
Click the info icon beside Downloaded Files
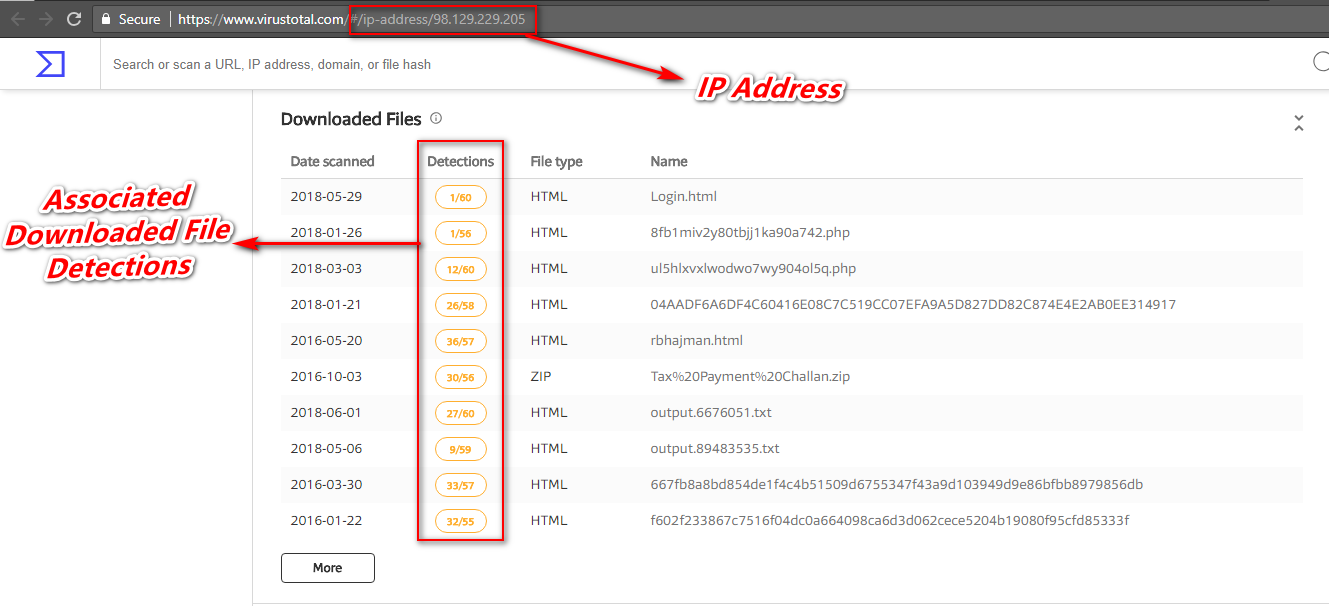point(436,118)
